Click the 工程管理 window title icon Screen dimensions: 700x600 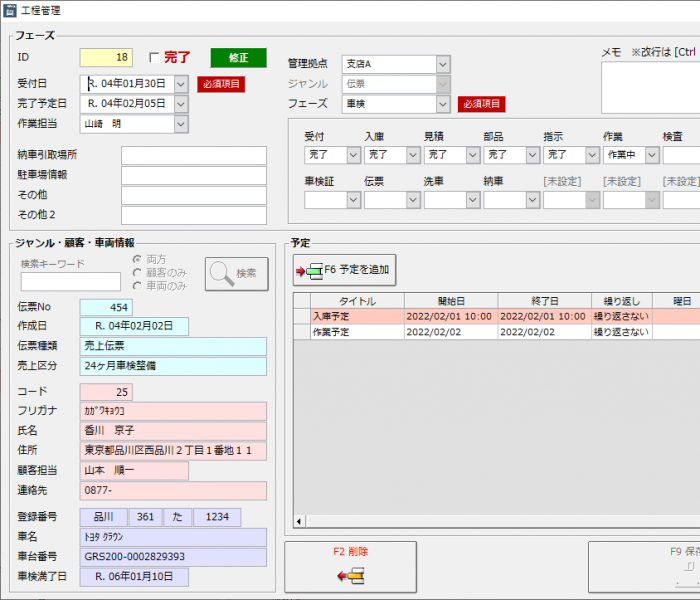point(9,10)
